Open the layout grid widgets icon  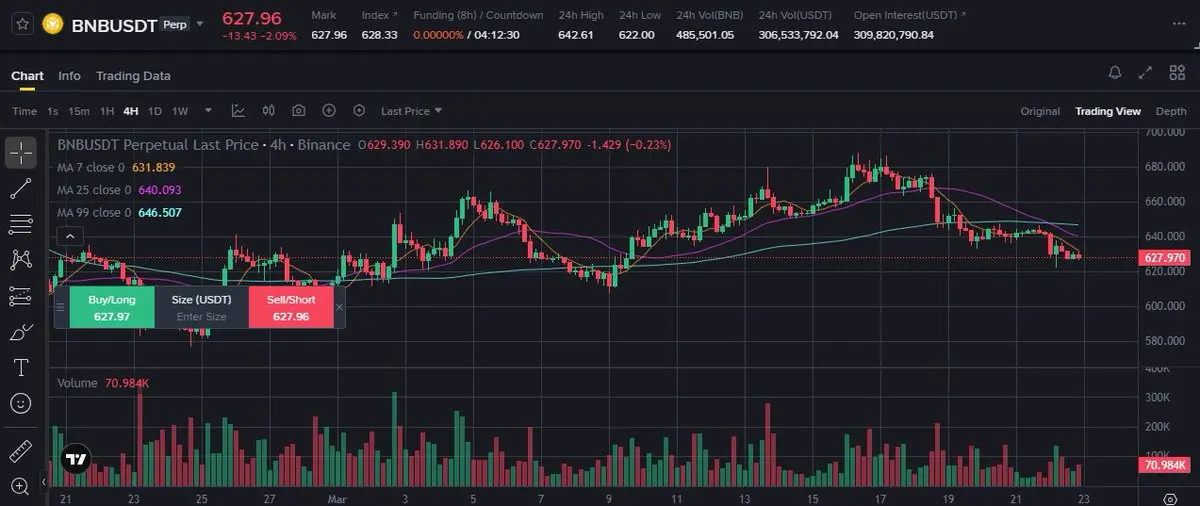1177,73
